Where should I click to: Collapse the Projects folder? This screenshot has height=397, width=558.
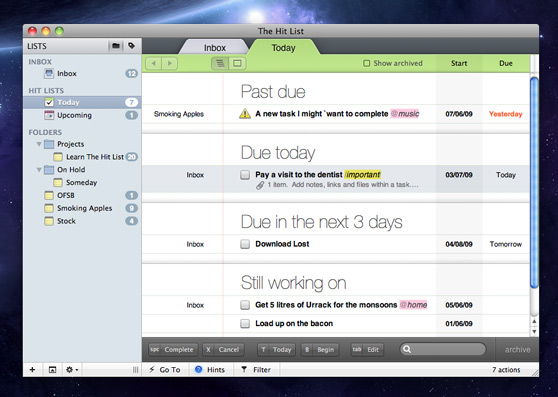pos(39,144)
